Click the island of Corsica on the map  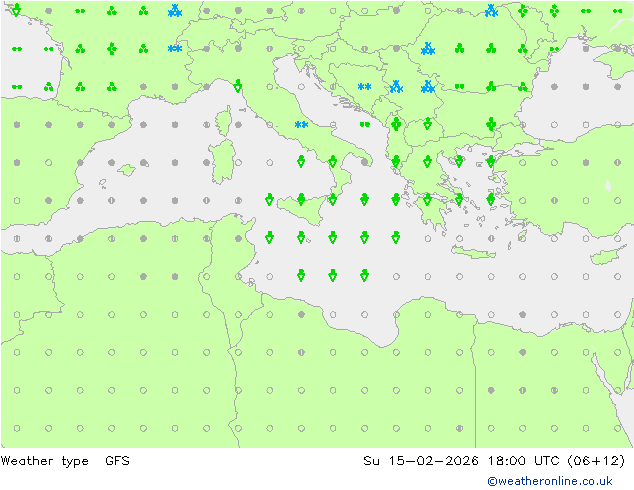pyautogui.click(x=224, y=120)
